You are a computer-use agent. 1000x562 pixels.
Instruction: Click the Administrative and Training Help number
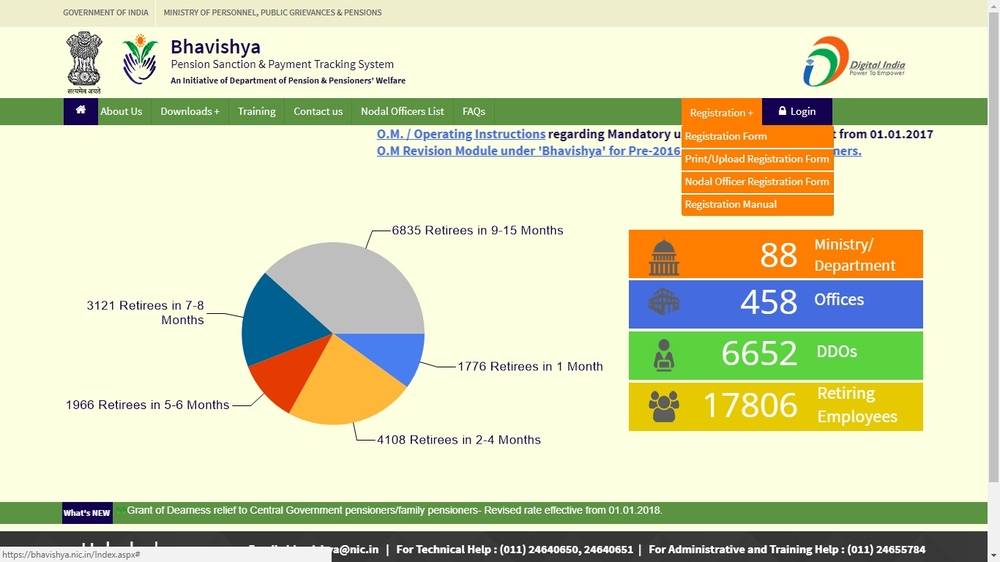pos(787,549)
